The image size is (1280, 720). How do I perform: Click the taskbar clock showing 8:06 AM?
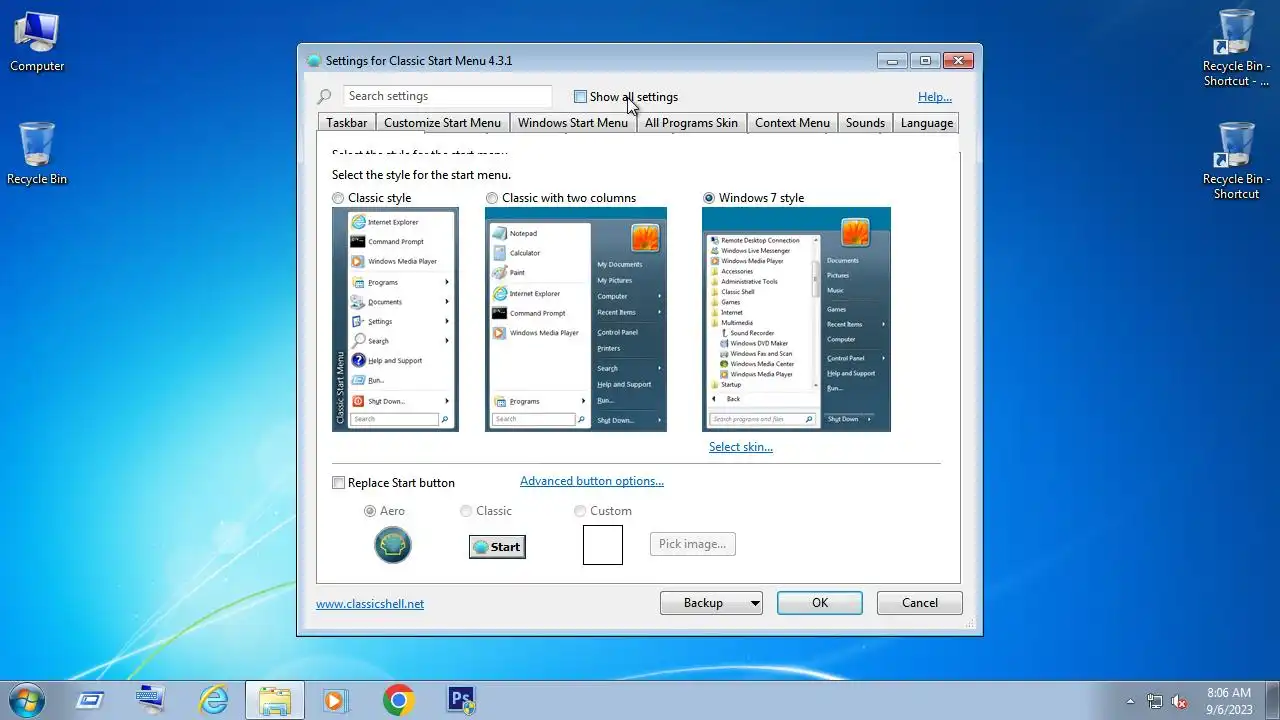(x=1229, y=700)
